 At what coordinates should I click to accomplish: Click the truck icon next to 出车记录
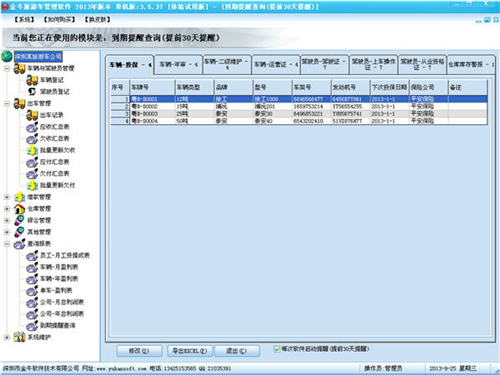pyautogui.click(x=32, y=115)
